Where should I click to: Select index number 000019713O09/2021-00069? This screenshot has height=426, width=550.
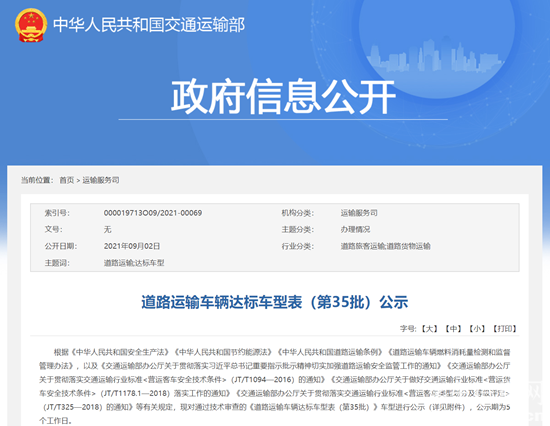153,213
